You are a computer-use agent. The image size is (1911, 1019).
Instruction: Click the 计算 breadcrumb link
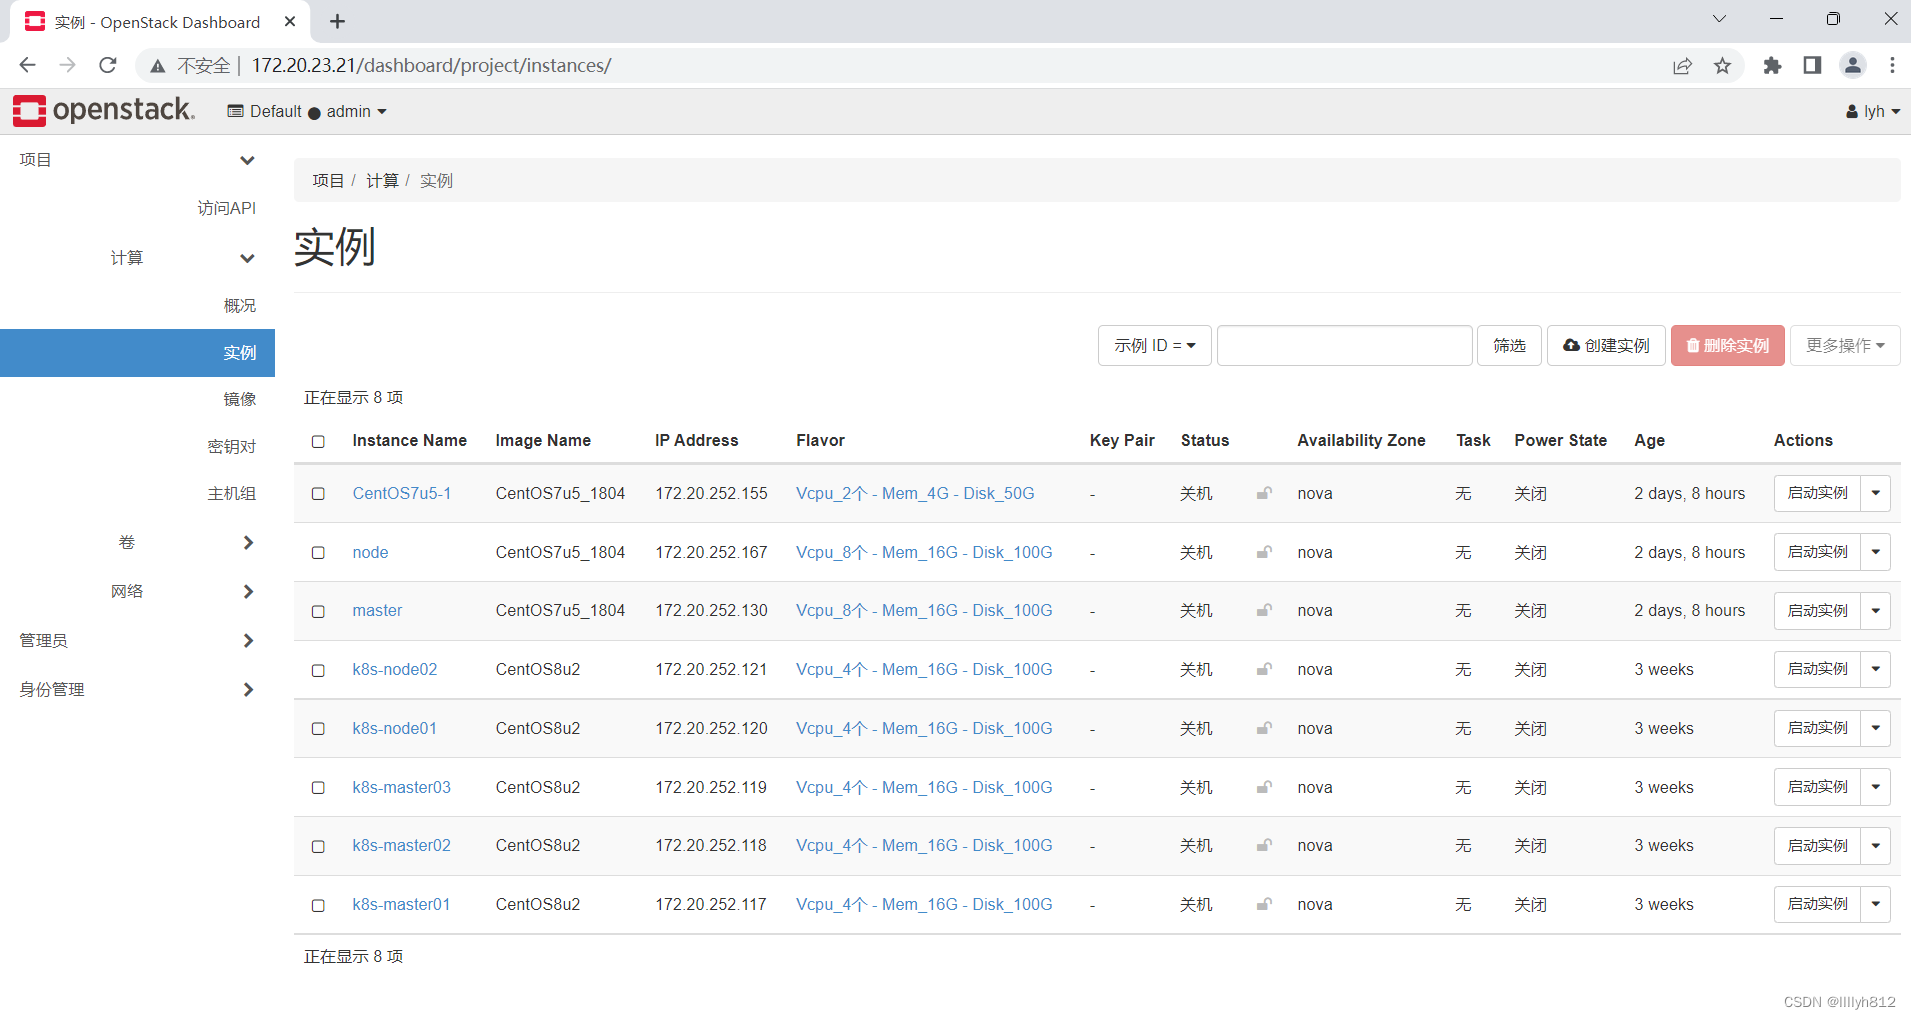pos(382,180)
